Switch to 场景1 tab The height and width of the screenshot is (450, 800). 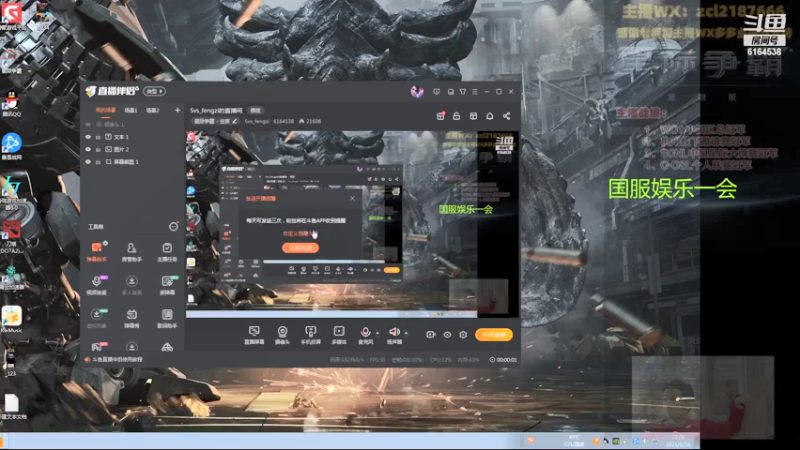click(x=131, y=110)
